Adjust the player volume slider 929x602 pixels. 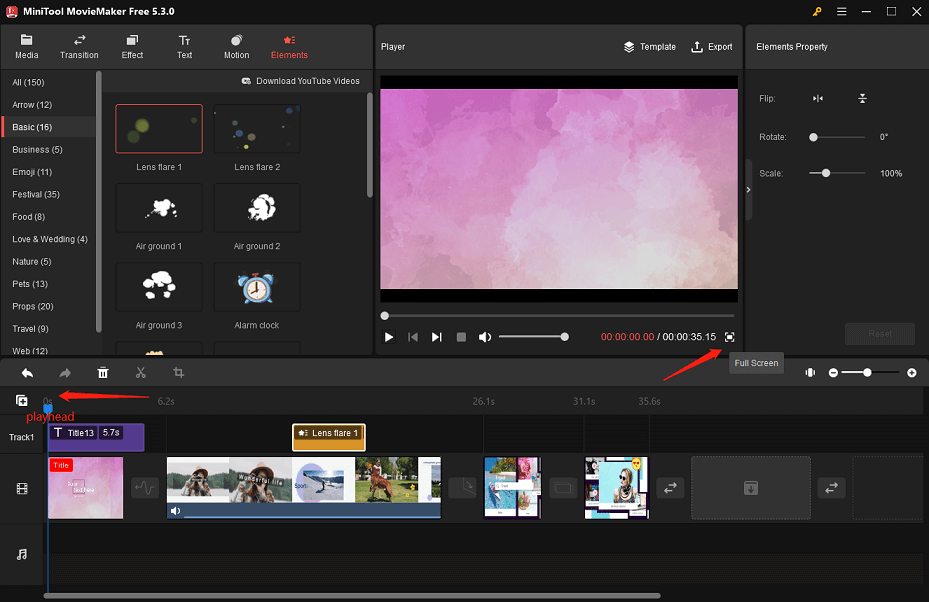coord(533,337)
